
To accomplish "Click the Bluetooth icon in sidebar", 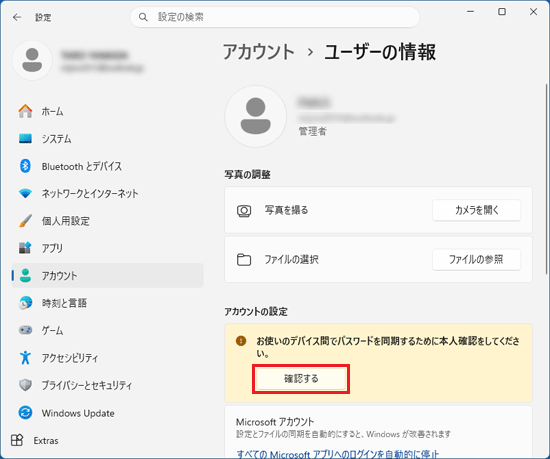I will coord(25,166).
